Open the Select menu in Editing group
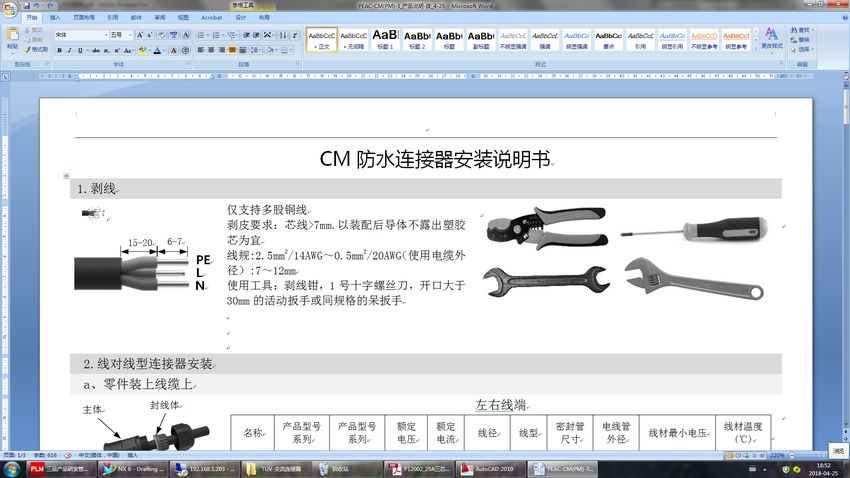The width and height of the screenshot is (850, 478). click(x=802, y=49)
